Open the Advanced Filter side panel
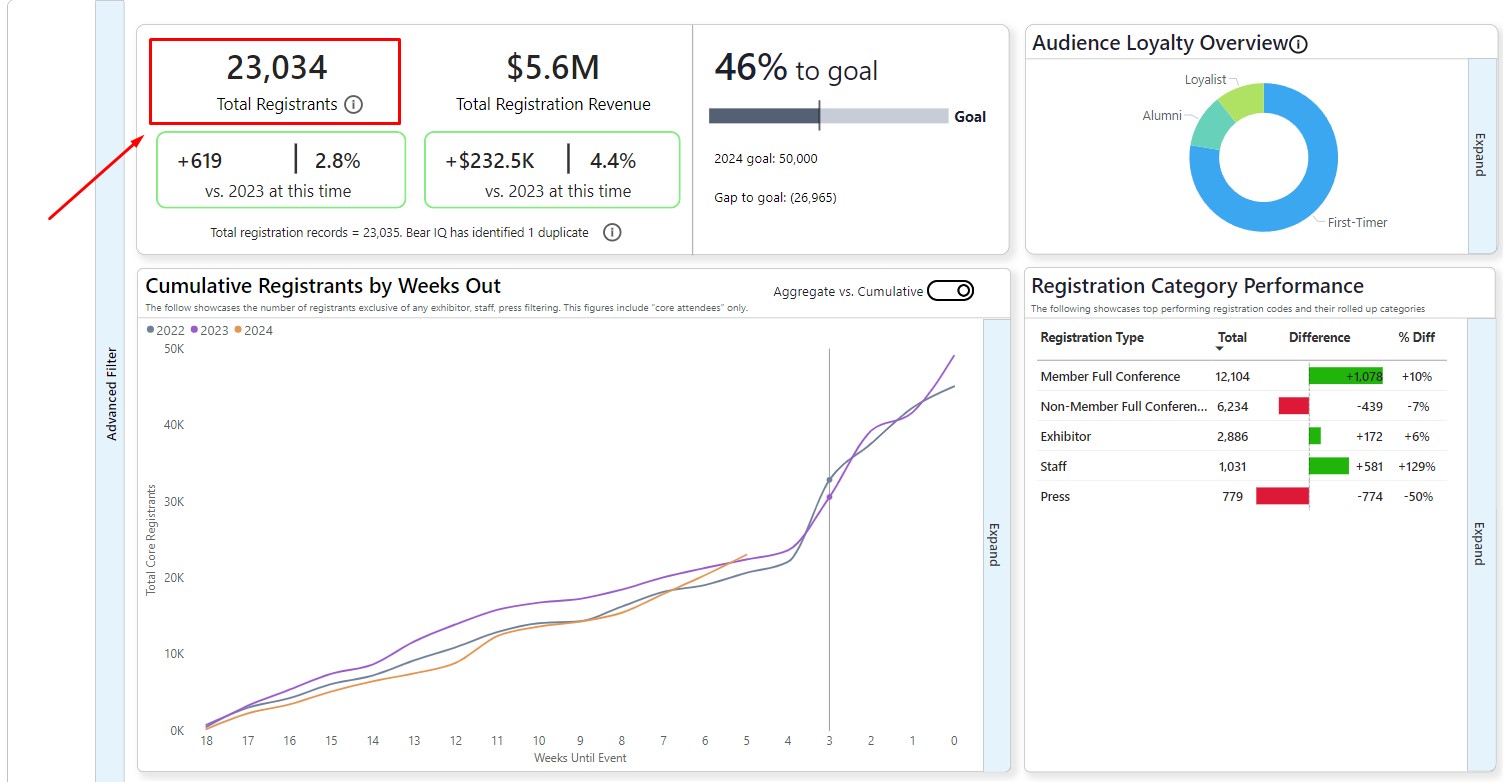Screen dimensions: 1509x782 [111, 394]
